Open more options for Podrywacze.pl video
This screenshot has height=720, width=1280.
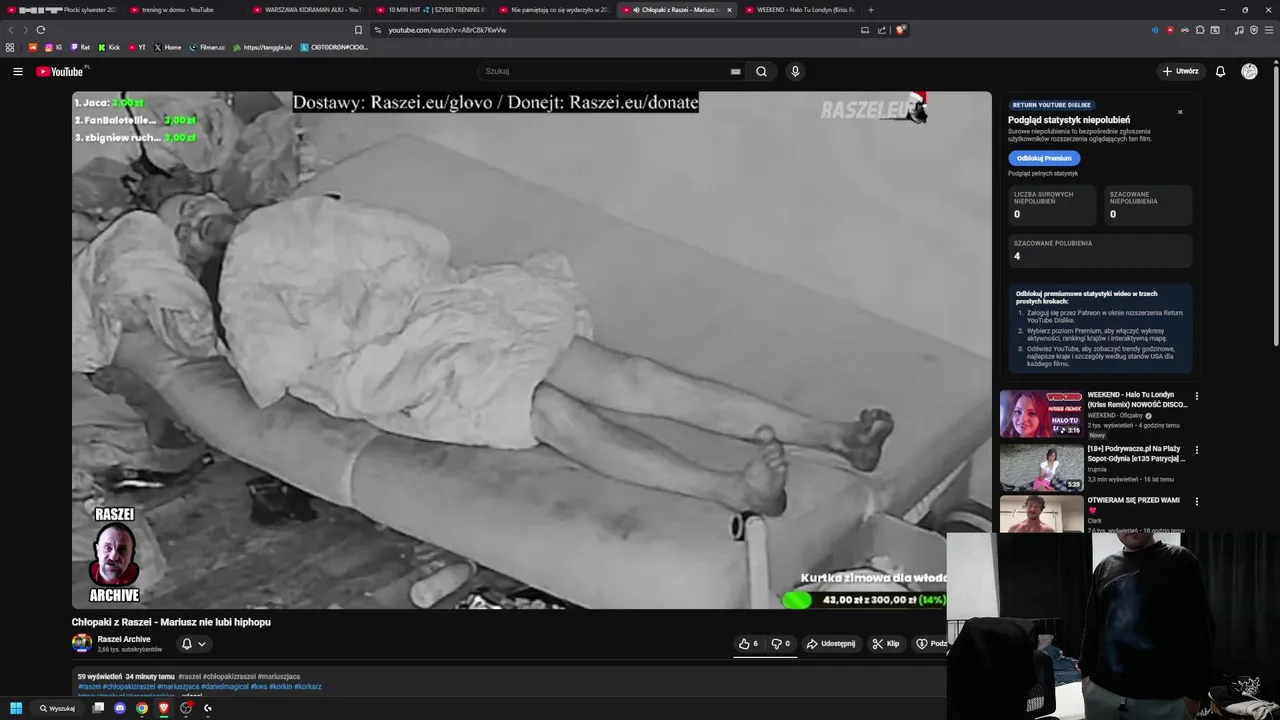click(x=1196, y=450)
